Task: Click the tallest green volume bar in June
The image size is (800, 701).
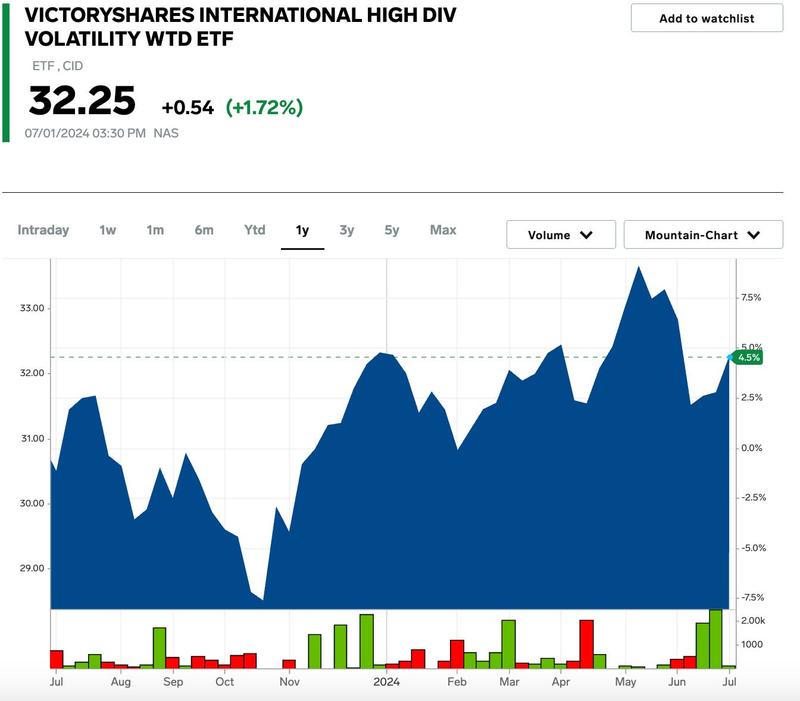Action: [x=716, y=639]
